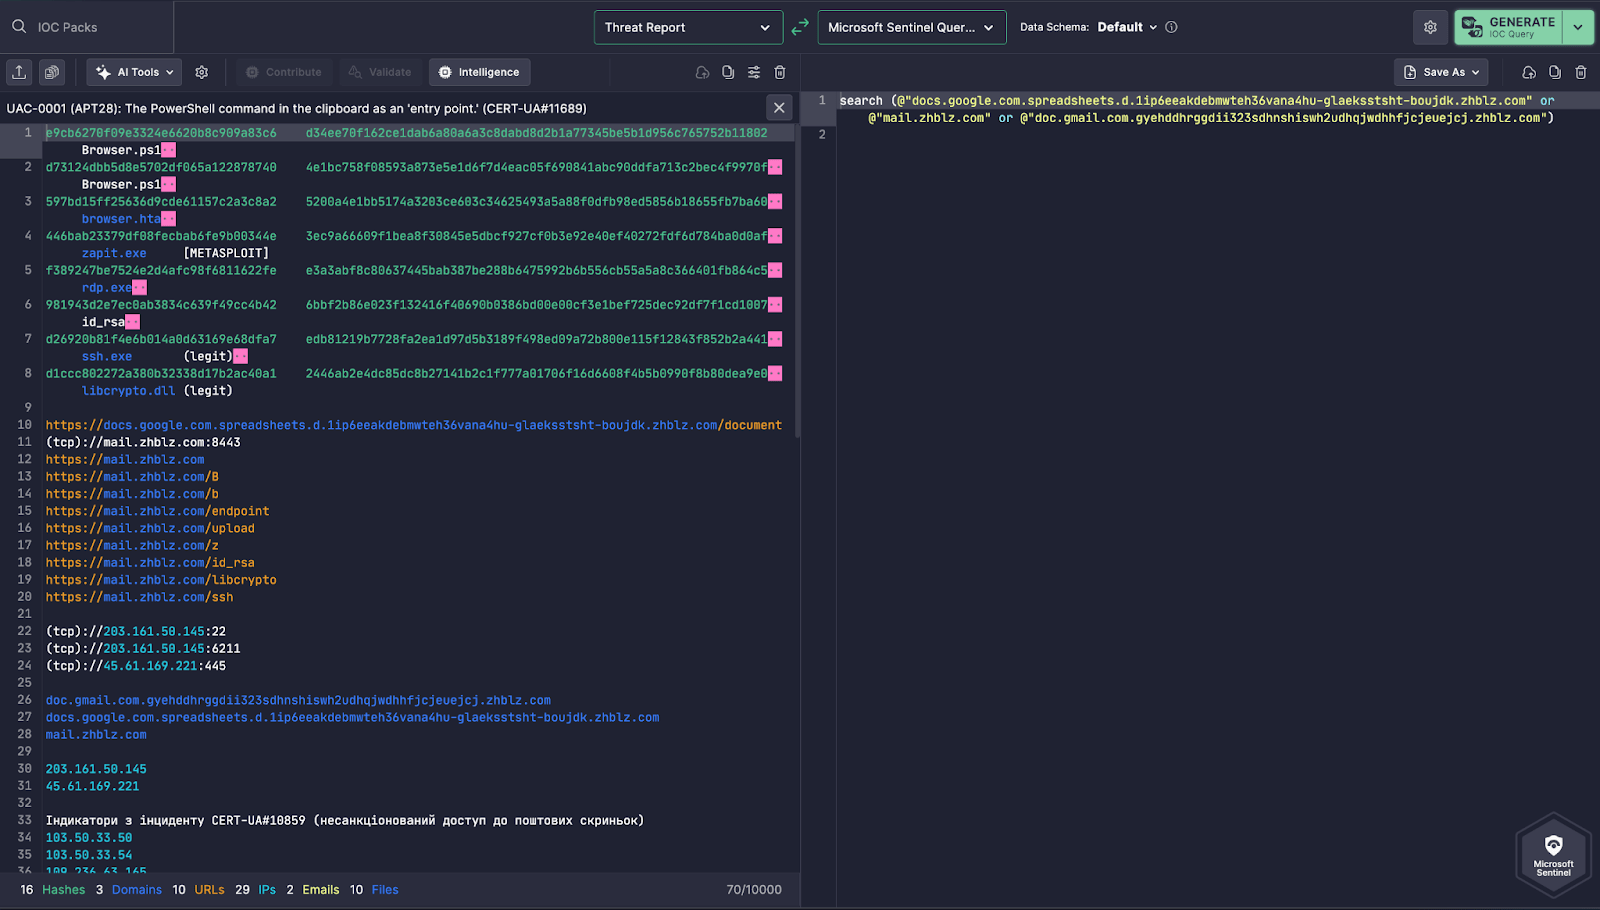Click the IOC Packs search field
The height and width of the screenshot is (910, 1600).
pyautogui.click(x=87, y=27)
